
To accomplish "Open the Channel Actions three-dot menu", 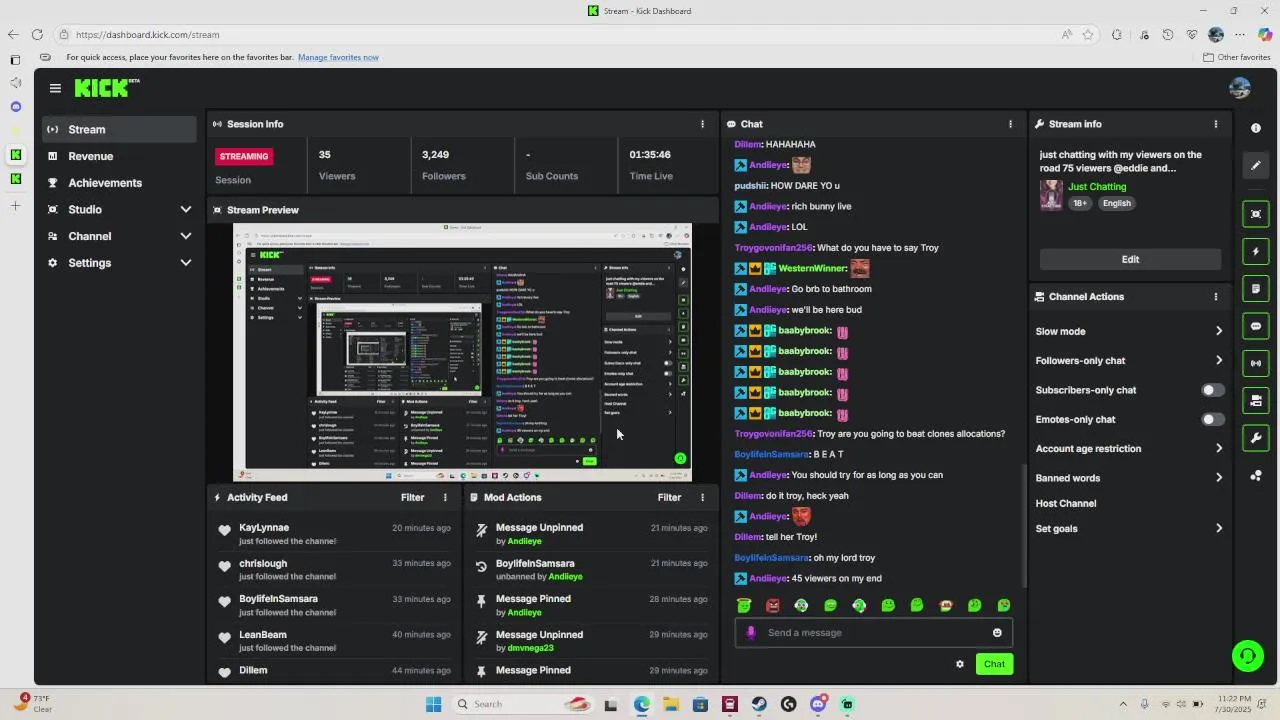I will coord(1216,297).
